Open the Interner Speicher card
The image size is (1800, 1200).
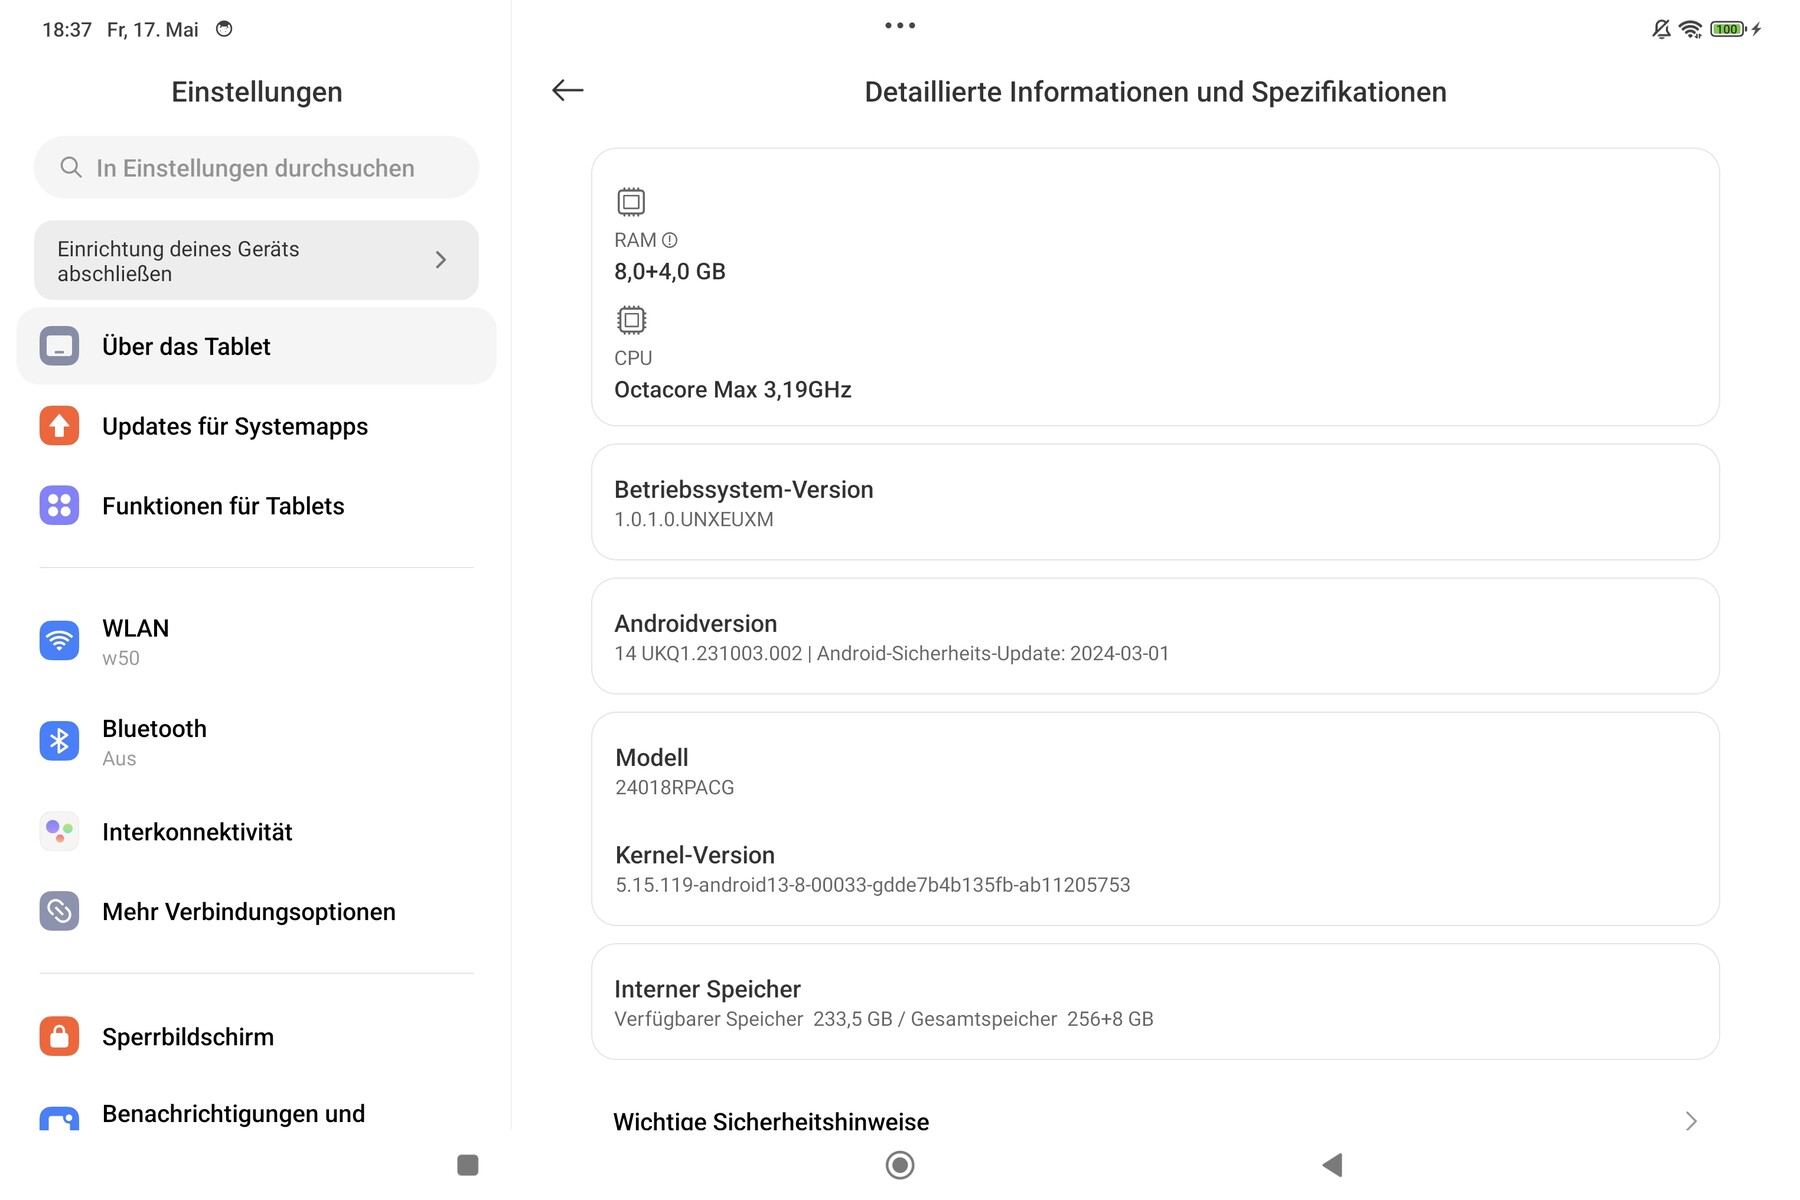coord(1155,1002)
